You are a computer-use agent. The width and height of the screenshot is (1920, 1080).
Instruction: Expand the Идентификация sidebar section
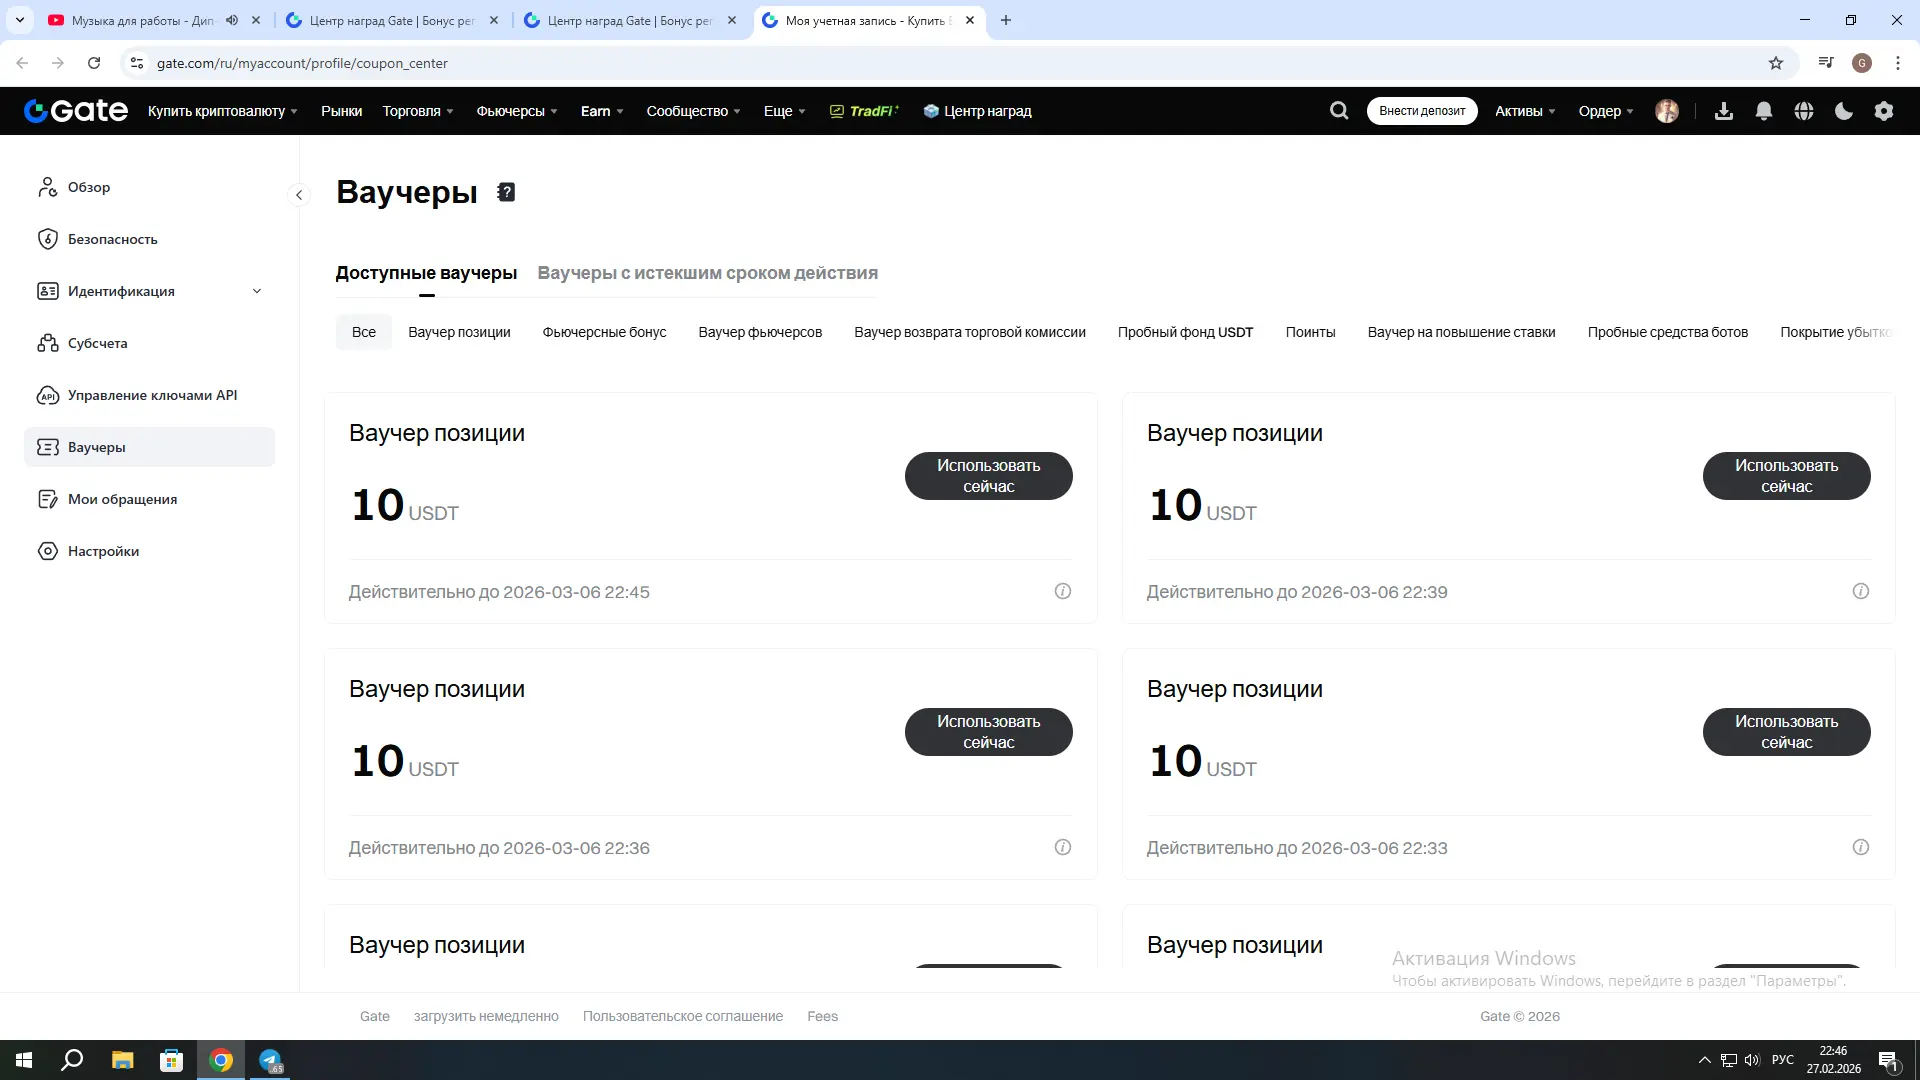pos(257,291)
